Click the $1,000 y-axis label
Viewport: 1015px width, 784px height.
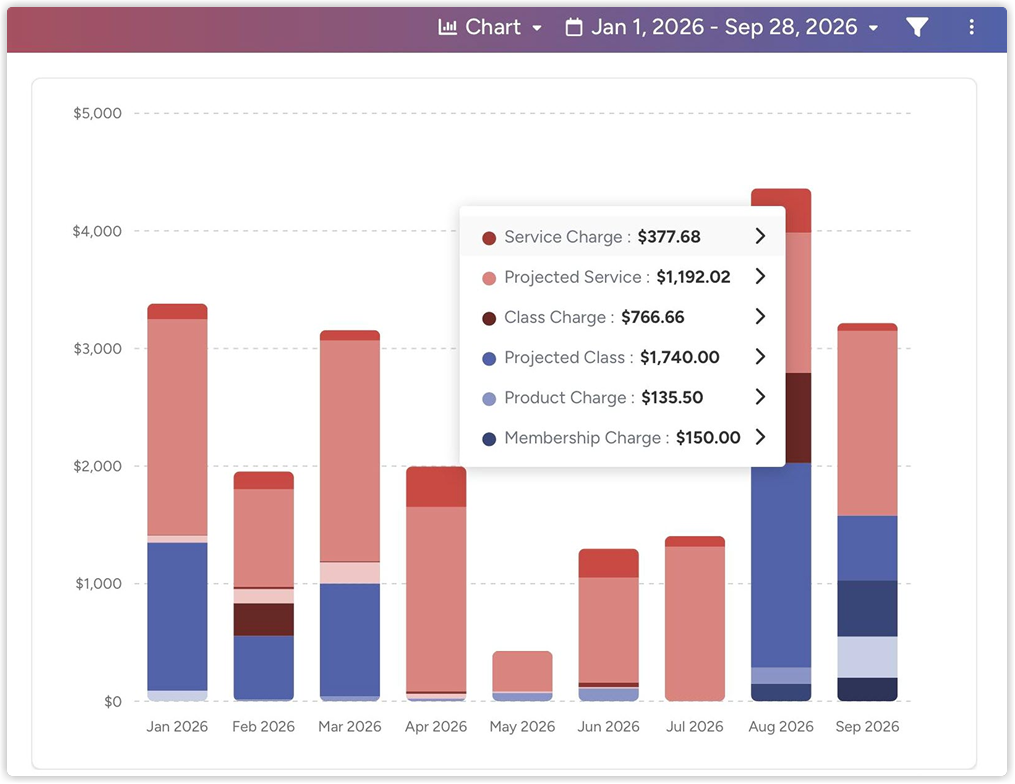98,583
